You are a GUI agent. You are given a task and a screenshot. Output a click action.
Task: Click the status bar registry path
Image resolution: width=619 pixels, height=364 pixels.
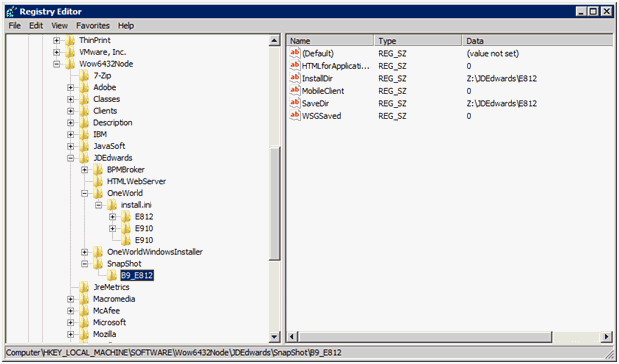174,353
